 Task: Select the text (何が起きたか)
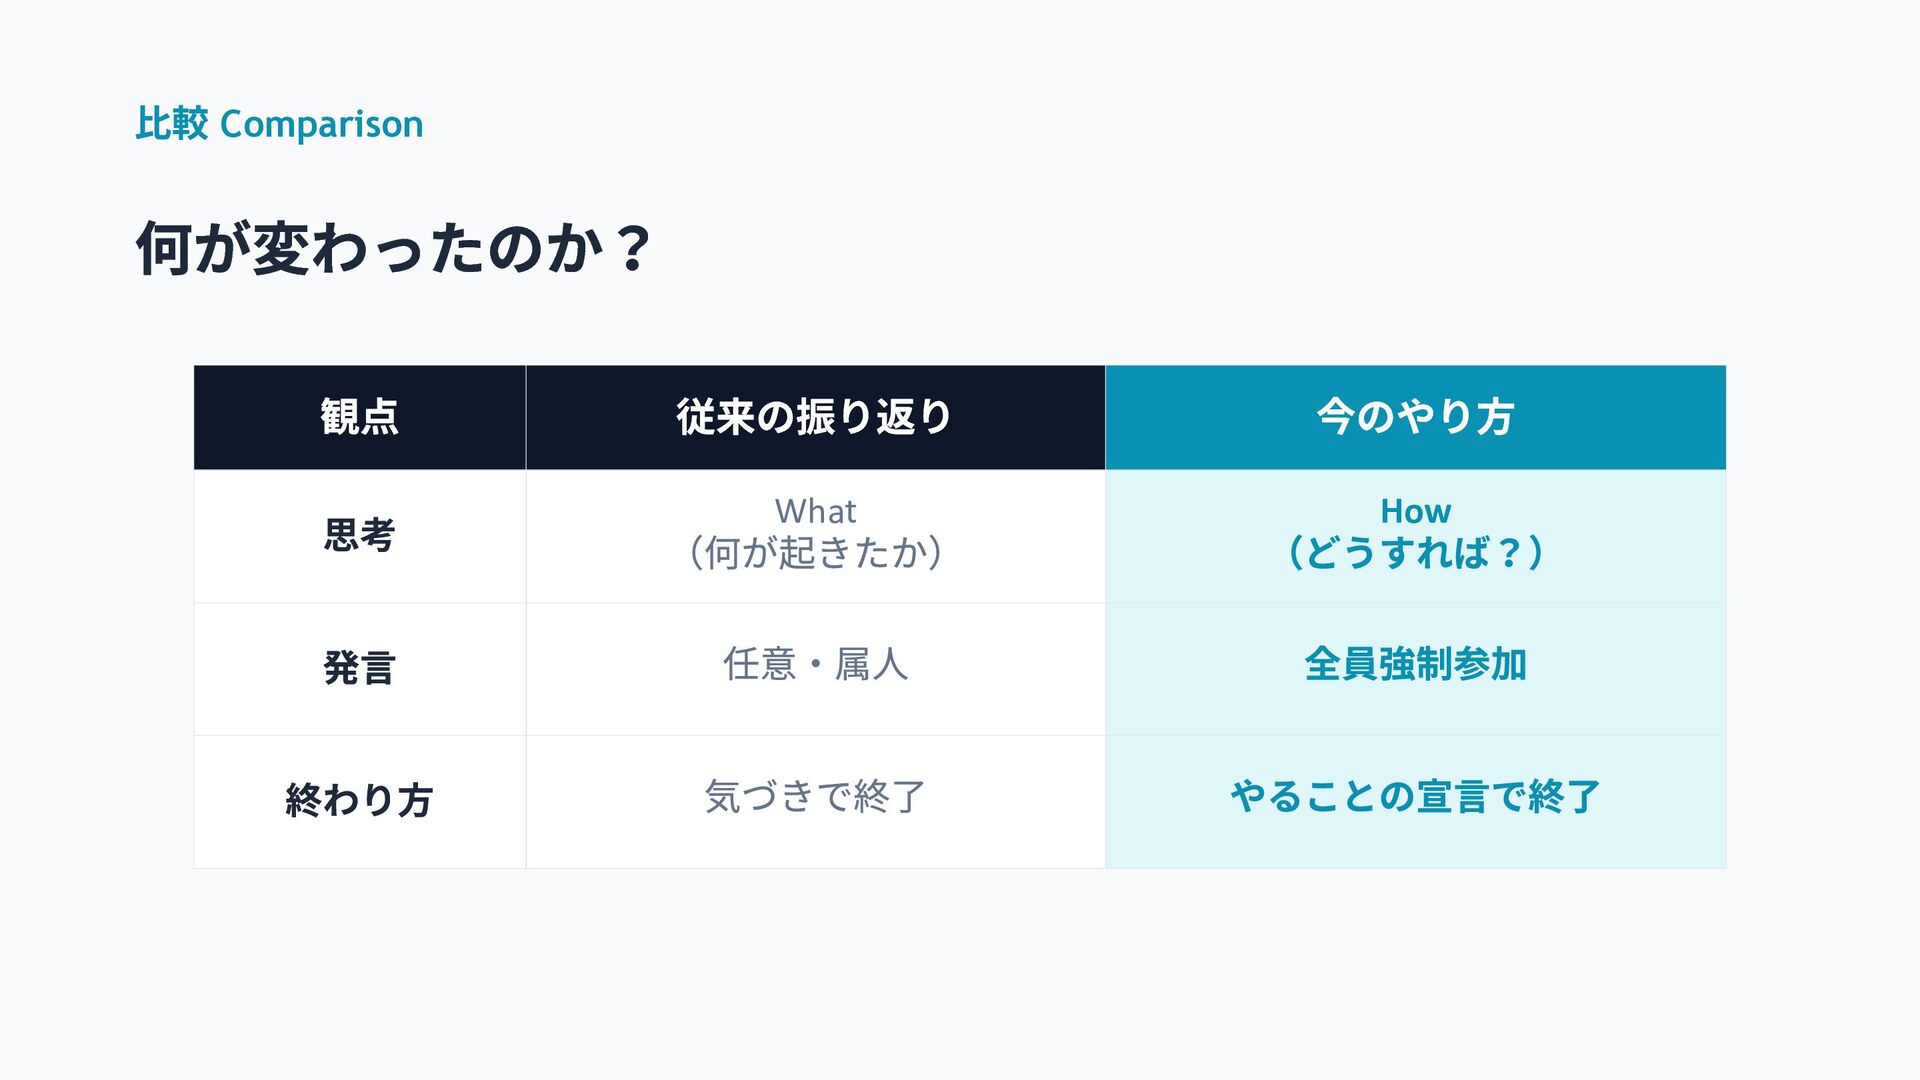(815, 553)
